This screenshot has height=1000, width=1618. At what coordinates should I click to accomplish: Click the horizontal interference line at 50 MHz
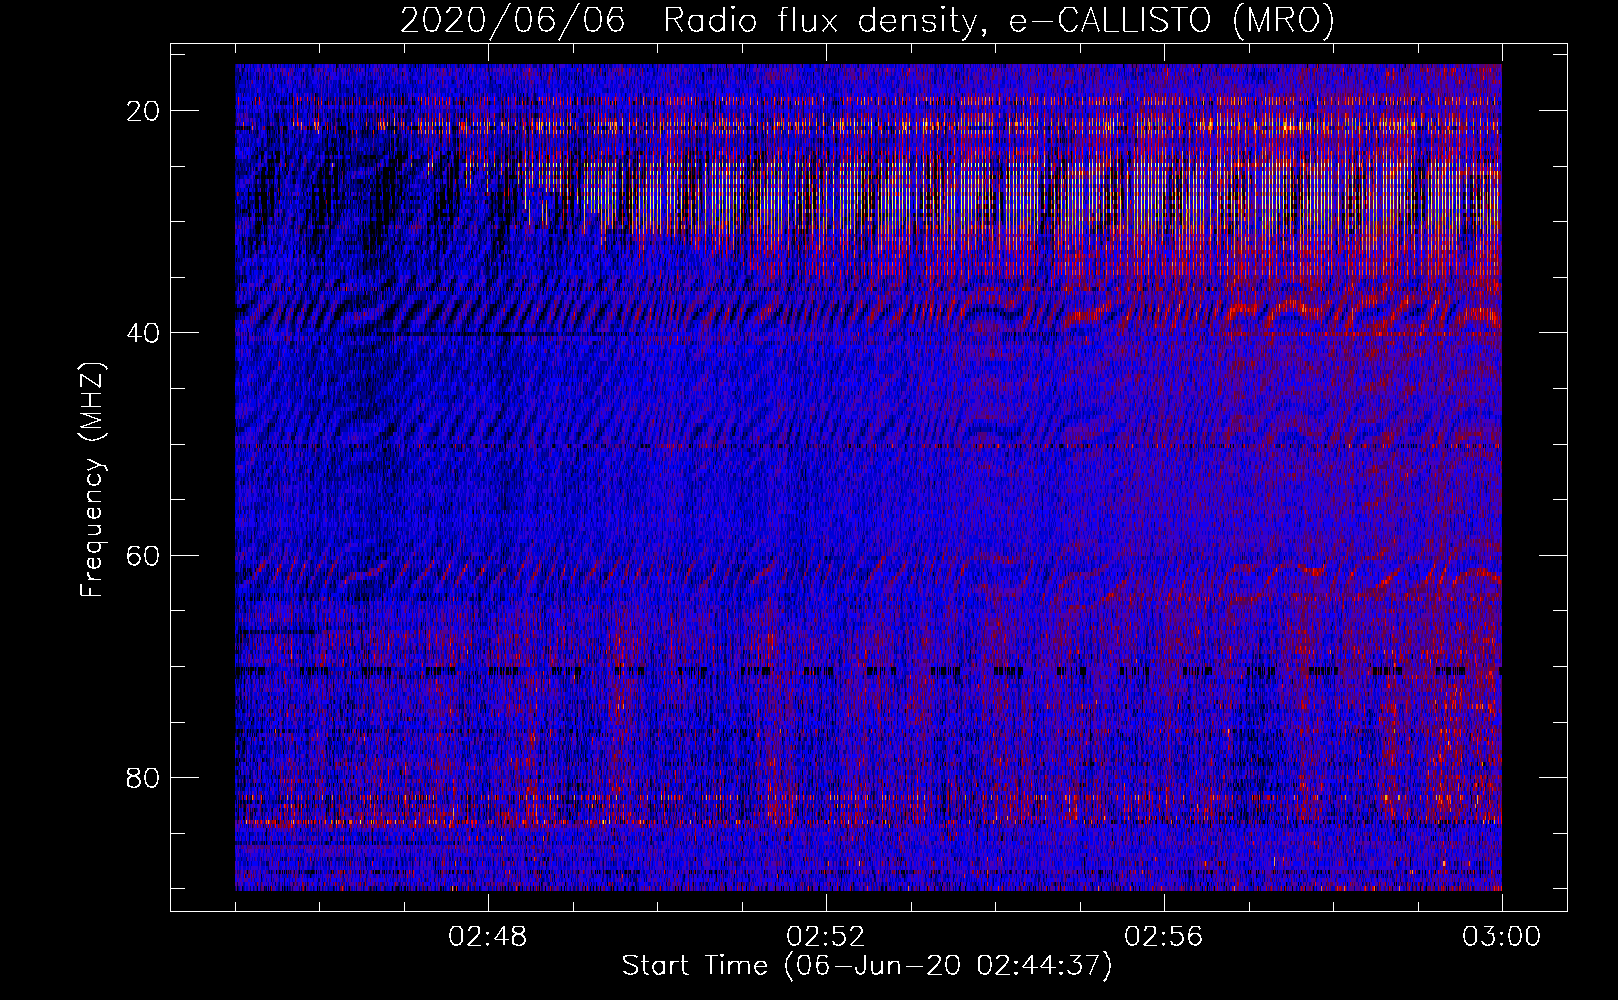[868, 445]
